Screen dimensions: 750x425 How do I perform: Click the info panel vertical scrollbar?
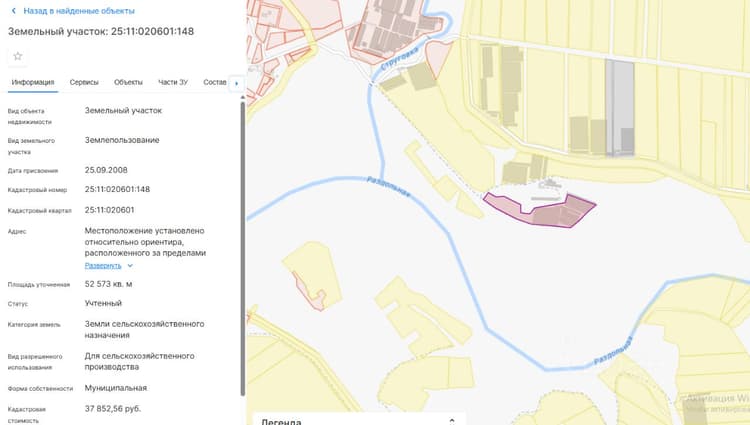243,246
